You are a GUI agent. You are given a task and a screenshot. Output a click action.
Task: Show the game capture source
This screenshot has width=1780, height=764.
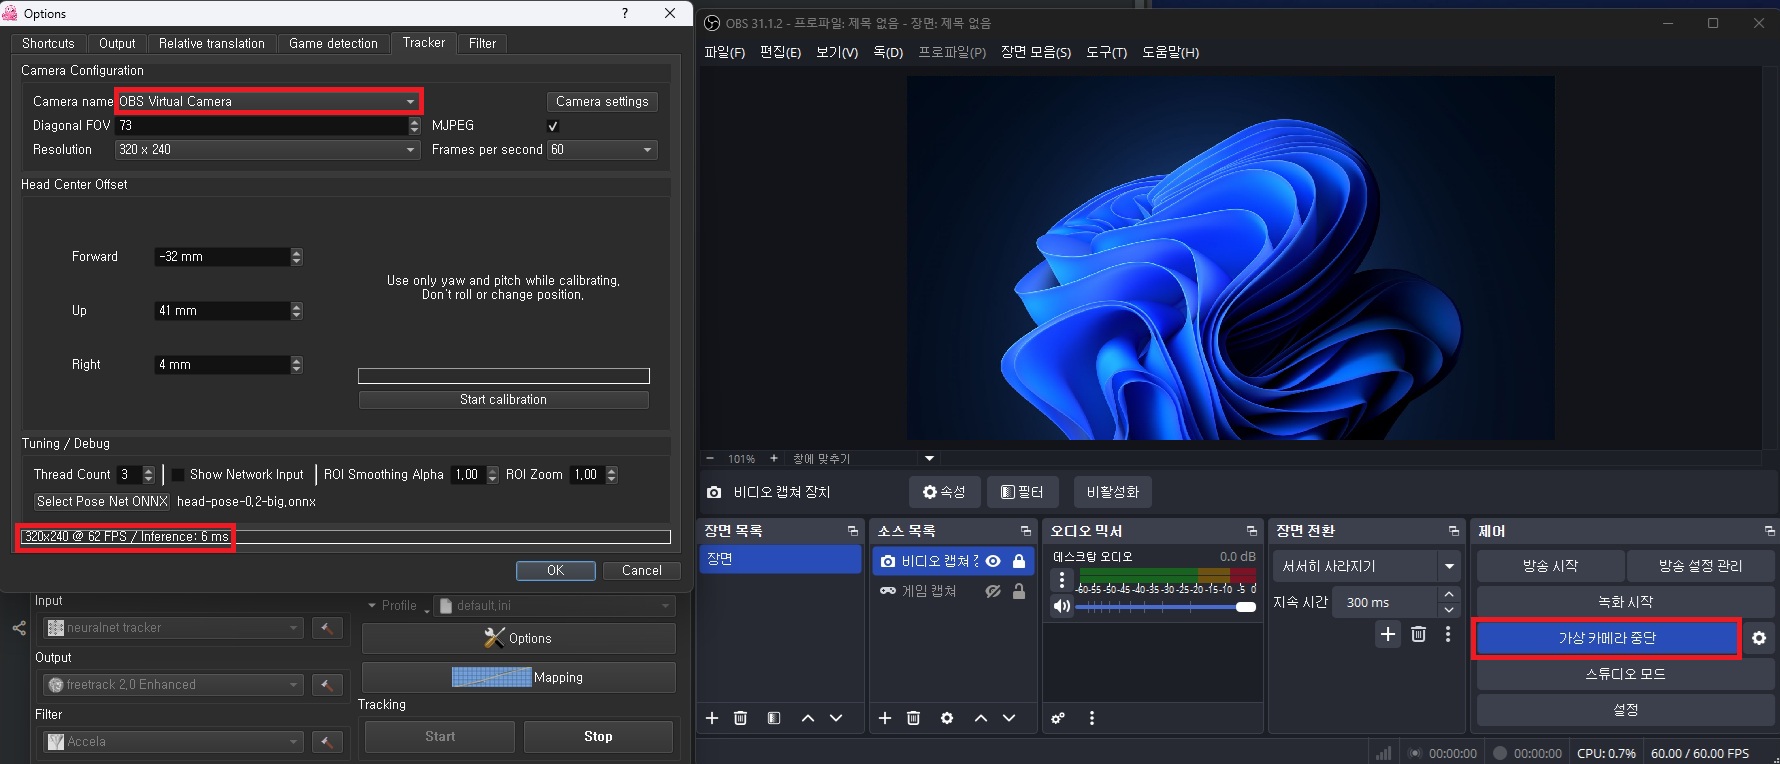[x=993, y=592]
